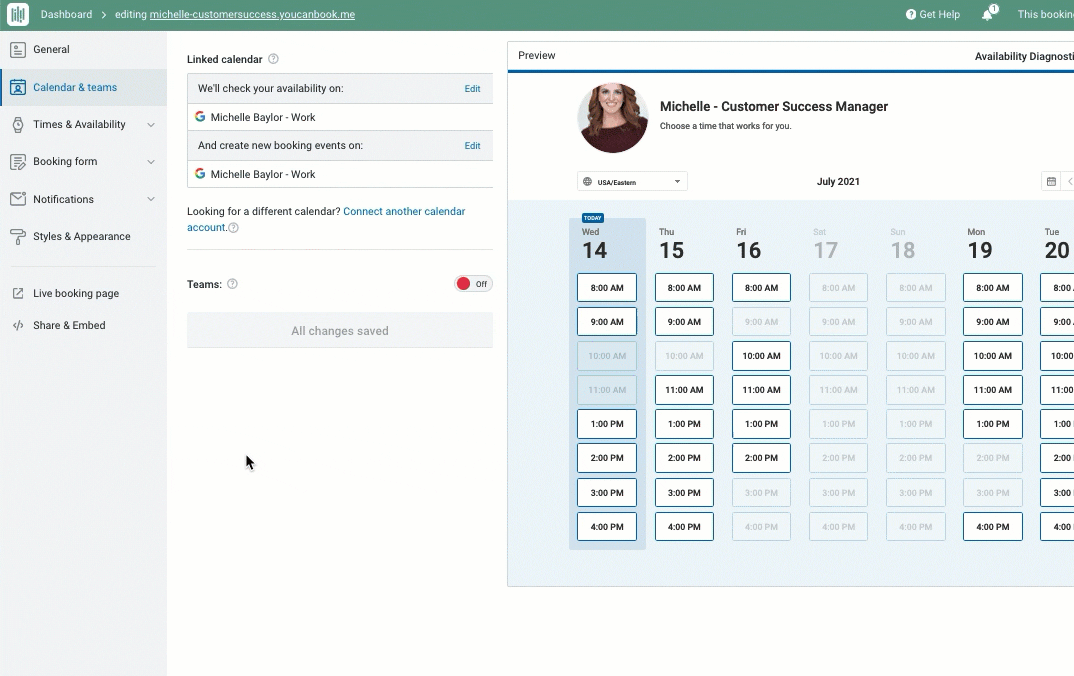Click Michelle's profile photo

tap(612, 117)
